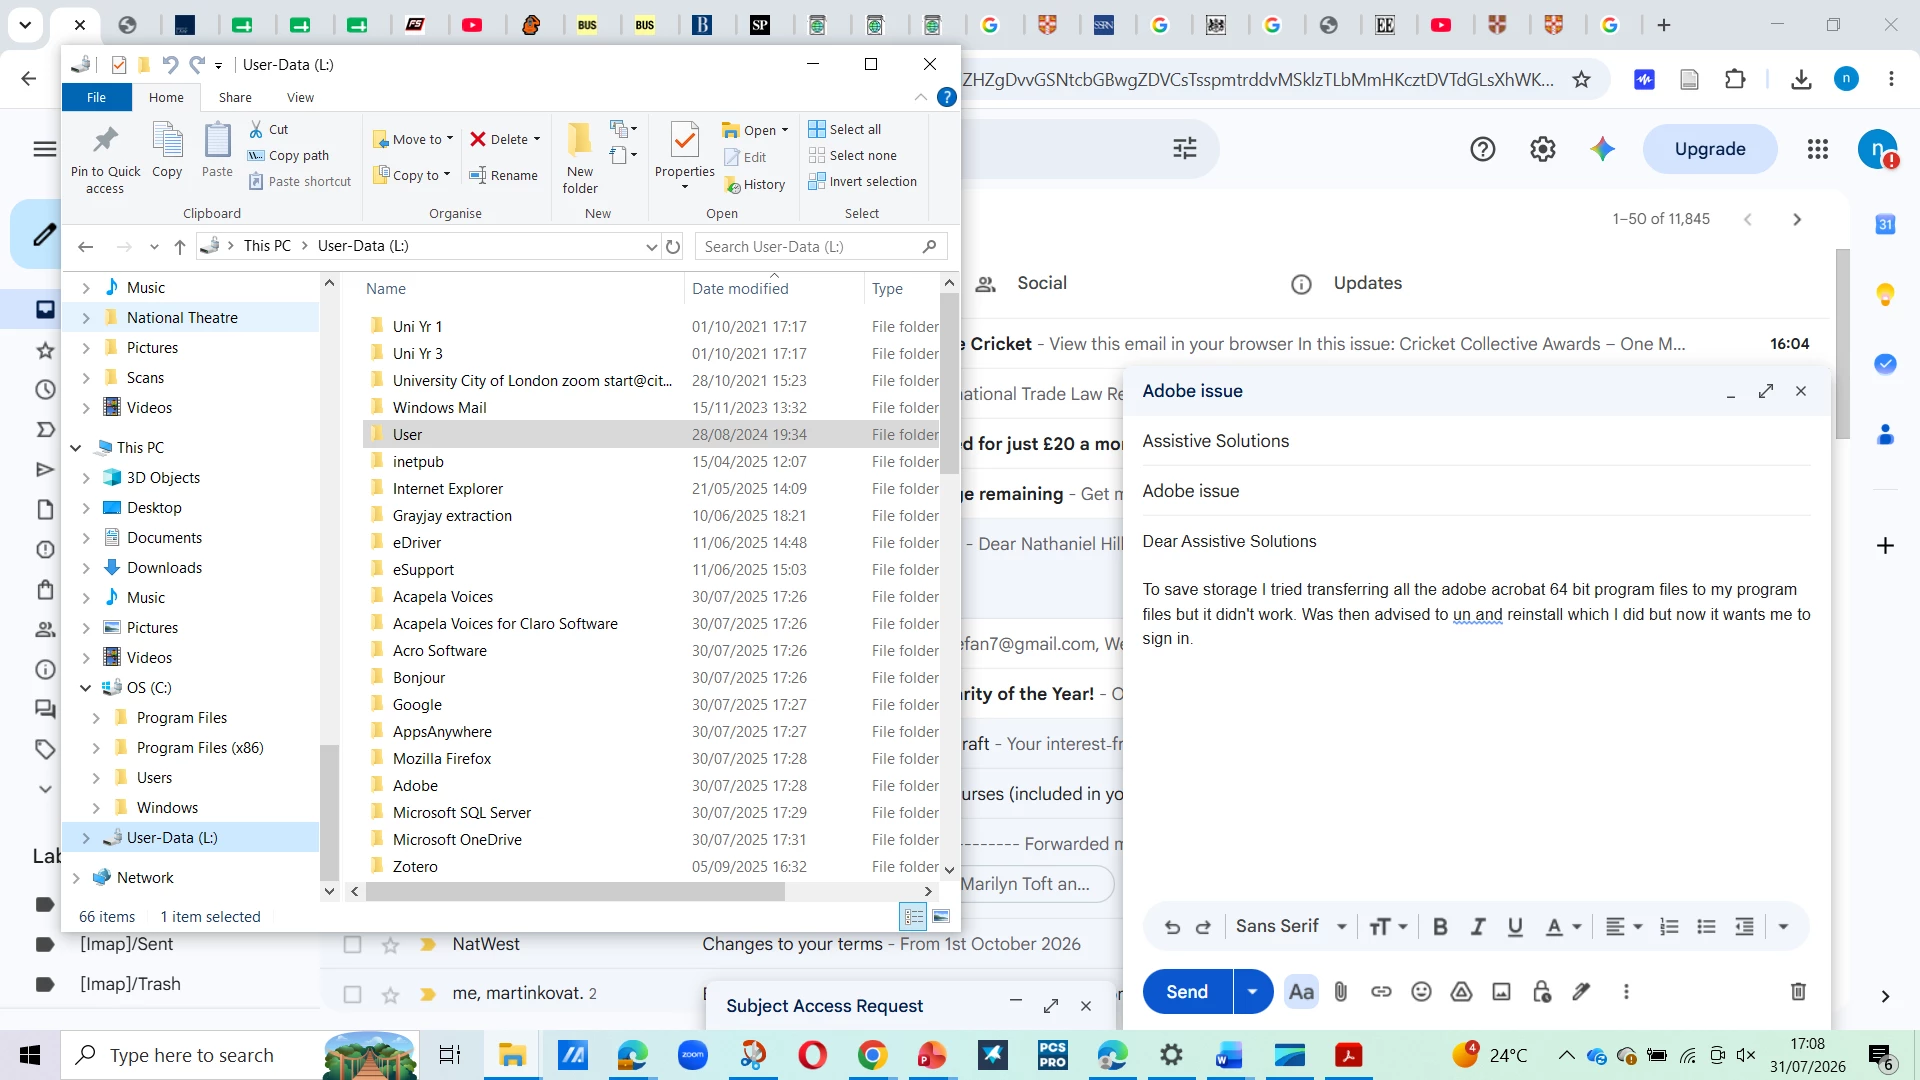Toggle formatting options Aa button

[x=1301, y=992]
